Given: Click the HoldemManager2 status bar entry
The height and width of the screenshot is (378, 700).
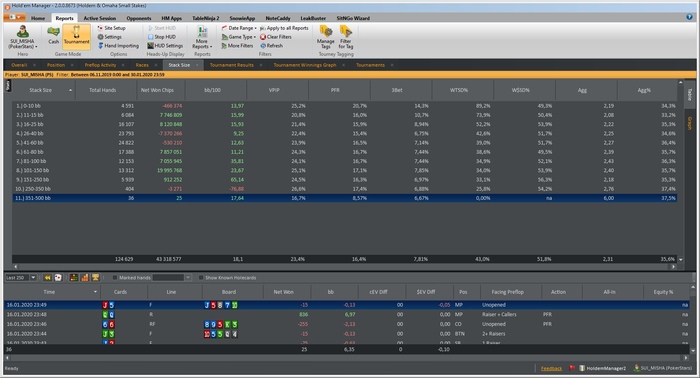Looking at the screenshot, I should [x=603, y=369].
